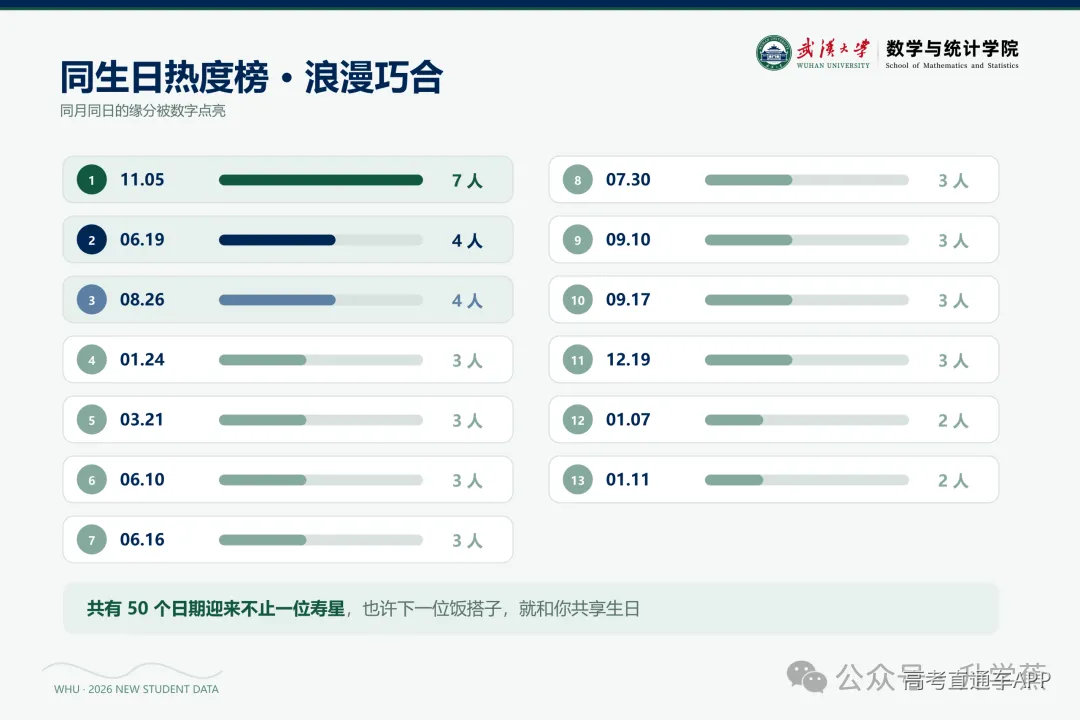The height and width of the screenshot is (720, 1080).
Task: Click the '7 人' count label
Action: click(467, 181)
